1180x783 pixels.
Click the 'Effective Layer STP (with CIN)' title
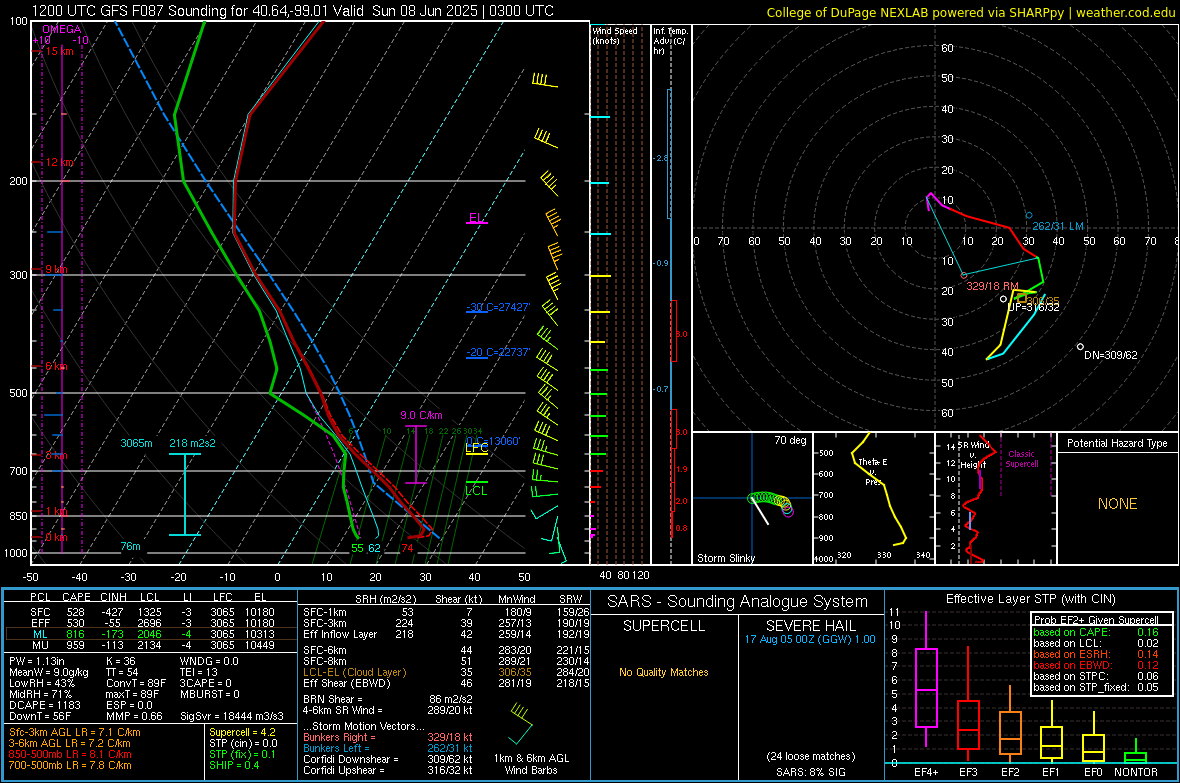pyautogui.click(x=1031, y=599)
